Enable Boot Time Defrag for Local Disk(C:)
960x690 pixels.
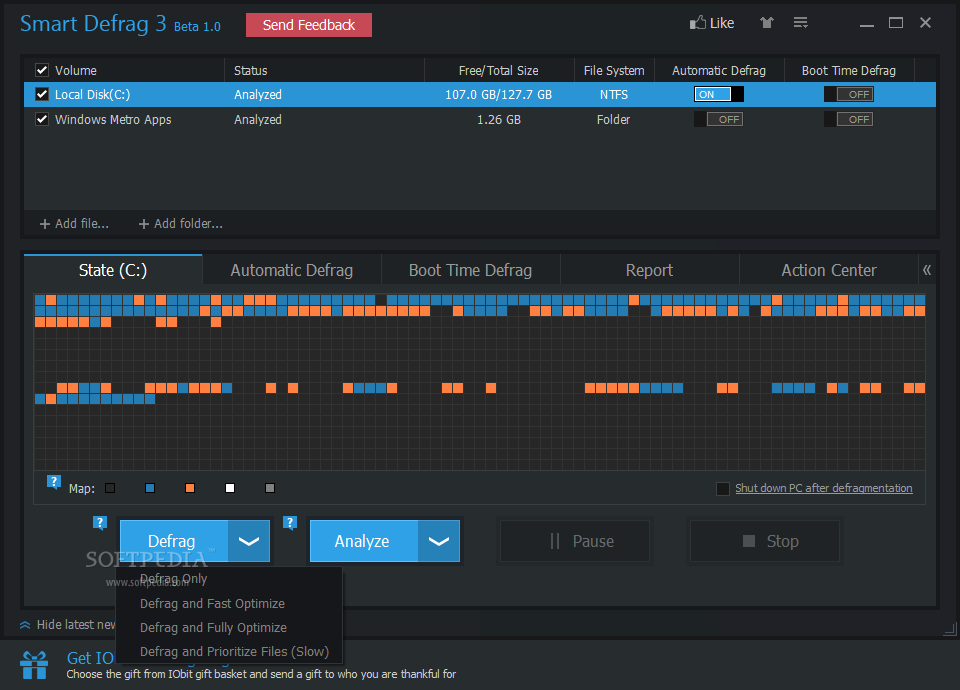click(849, 94)
